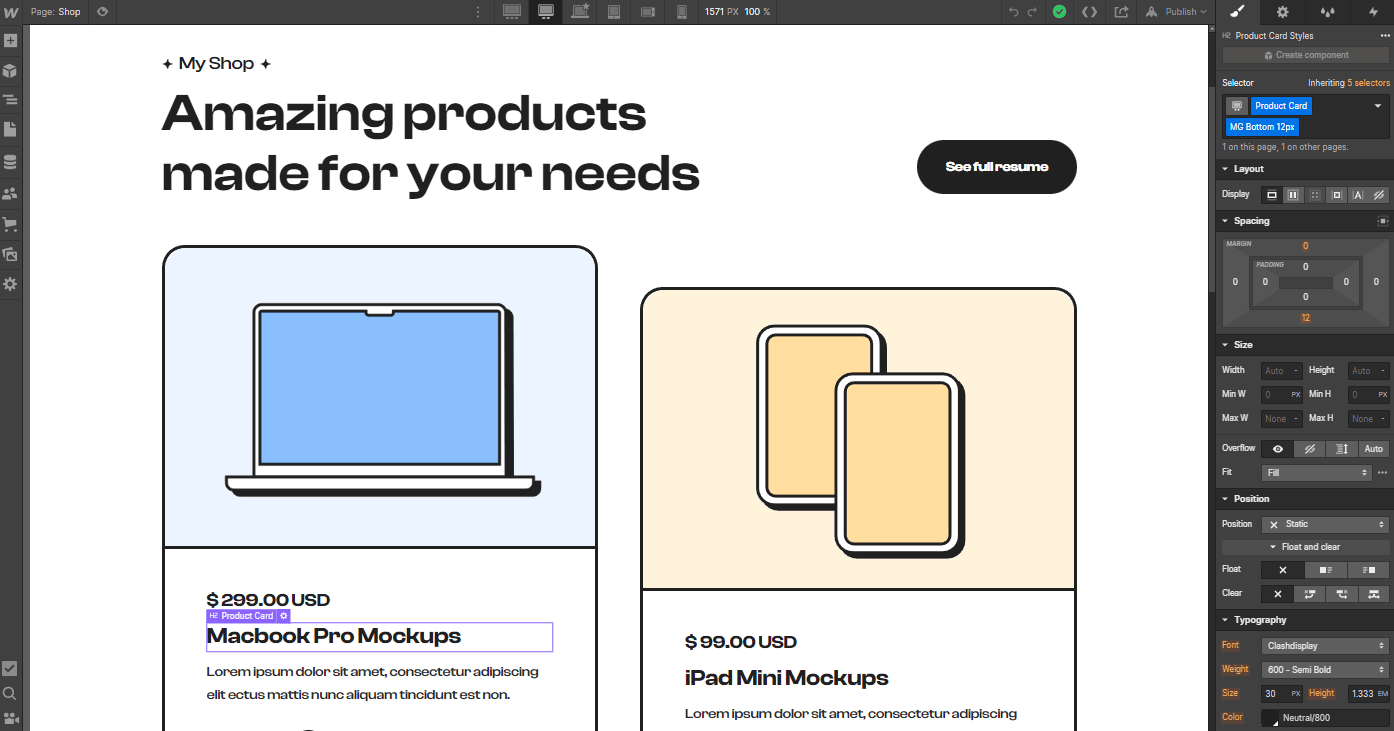The width and height of the screenshot is (1394, 731).
Task: Open the Add Elements panel
Action: [10, 40]
